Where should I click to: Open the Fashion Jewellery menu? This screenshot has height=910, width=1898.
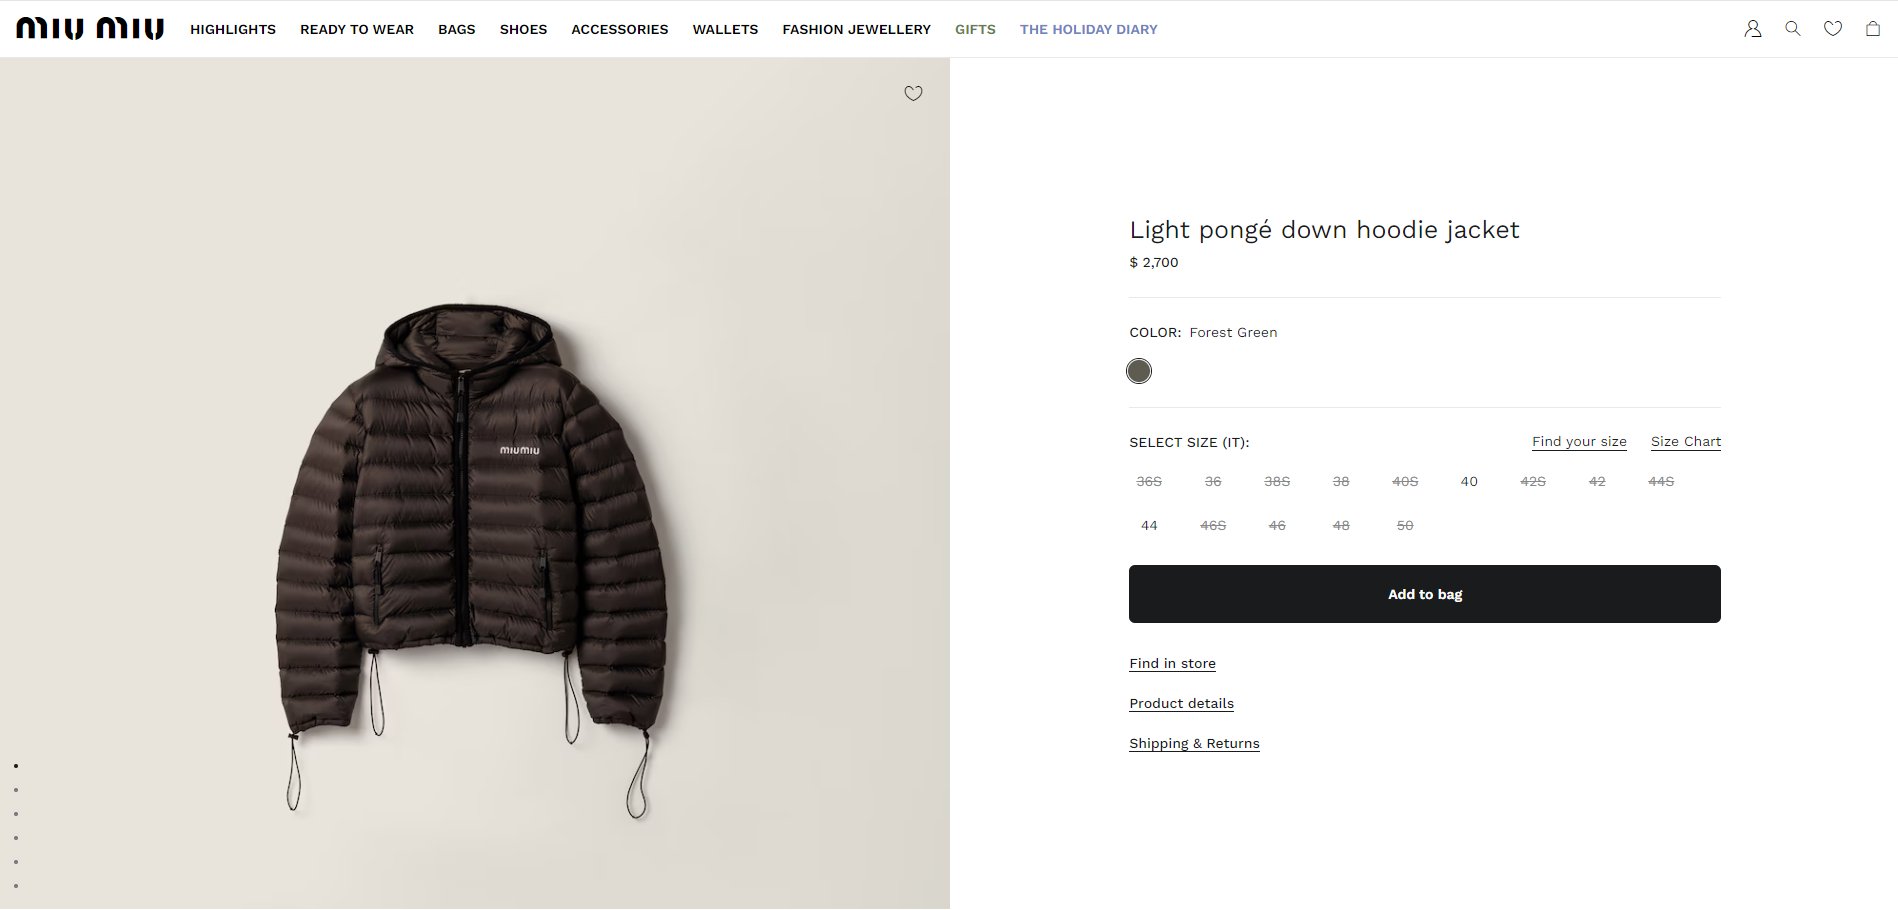856,30
